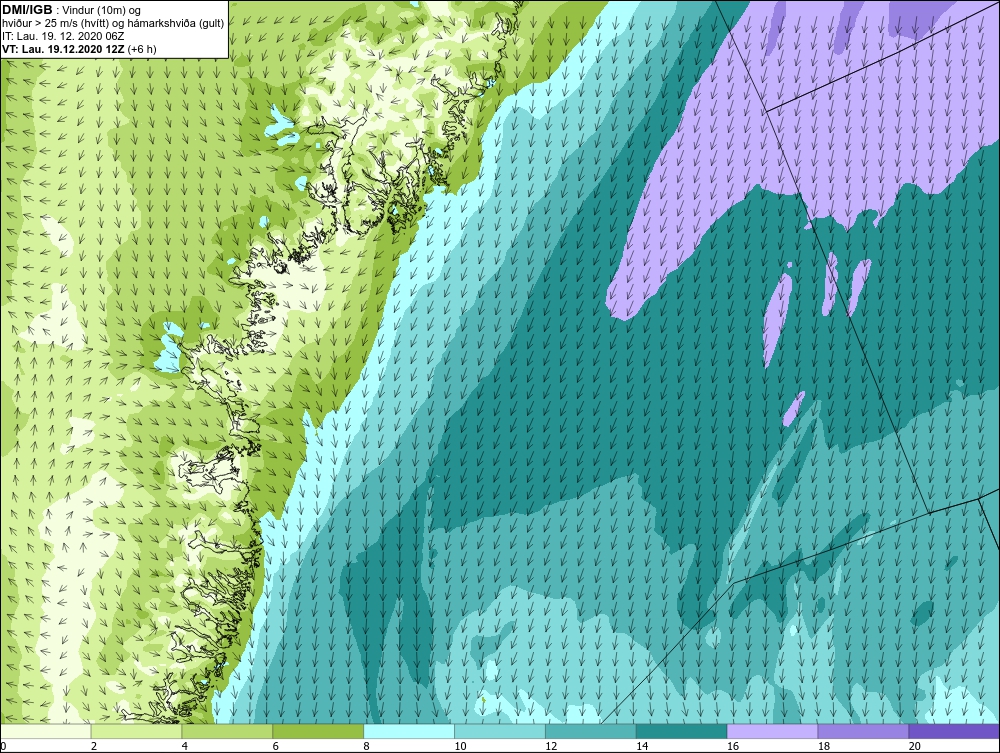The height and width of the screenshot is (753, 1000).
Task: Click the legend value '20'
Action: pos(915,746)
